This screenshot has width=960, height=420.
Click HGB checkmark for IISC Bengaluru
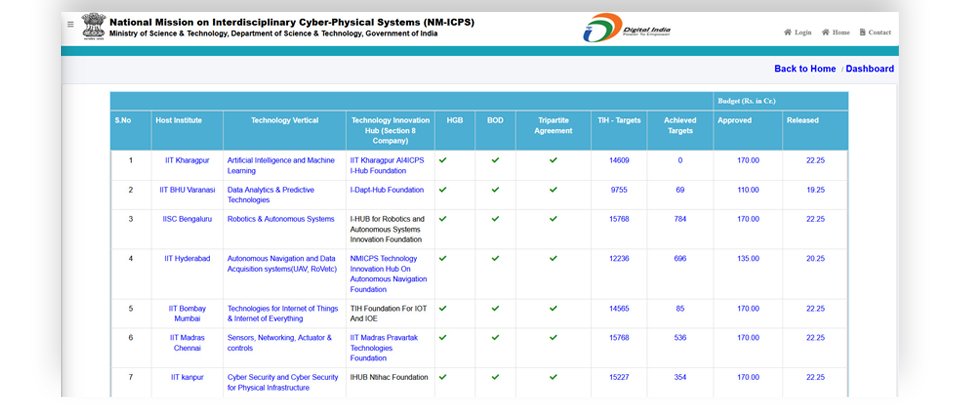[443, 219]
